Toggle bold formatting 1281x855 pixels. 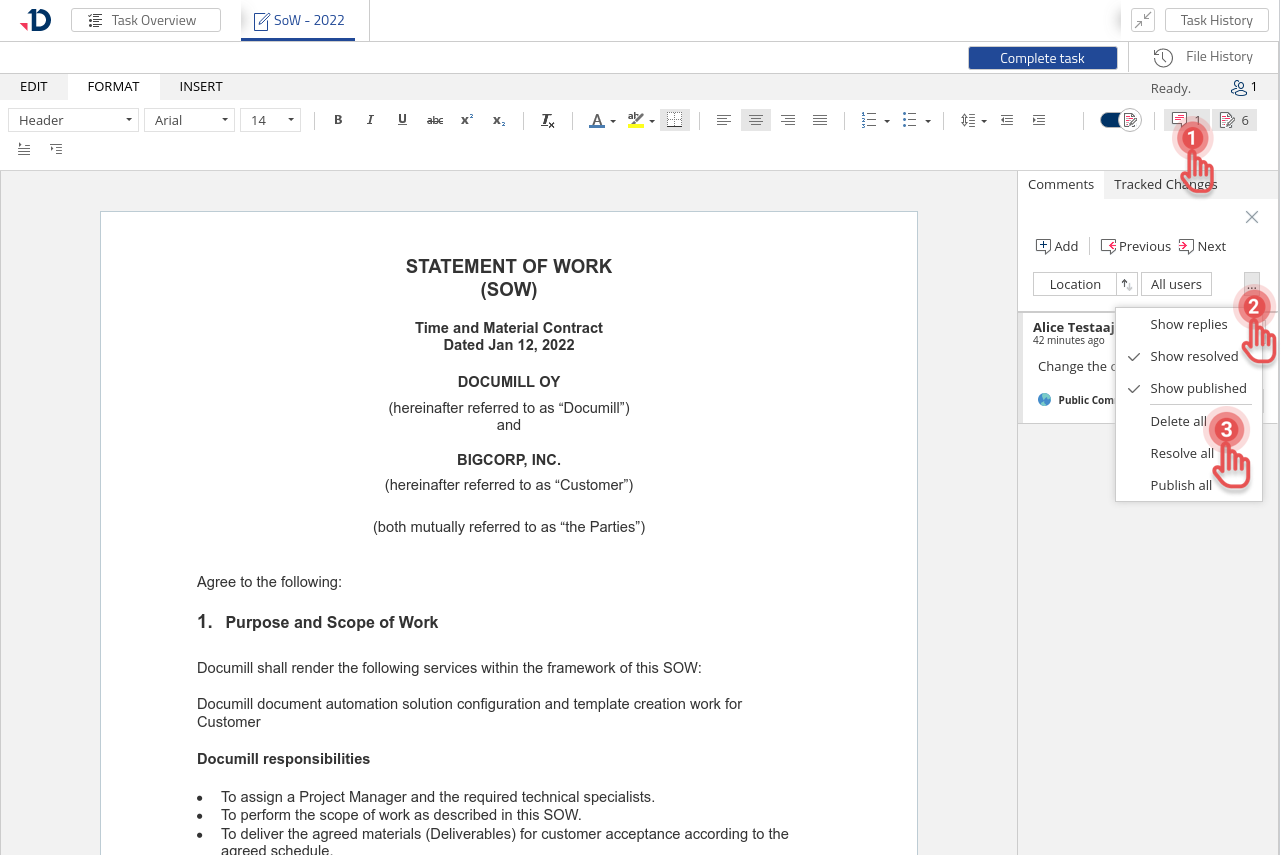338,120
